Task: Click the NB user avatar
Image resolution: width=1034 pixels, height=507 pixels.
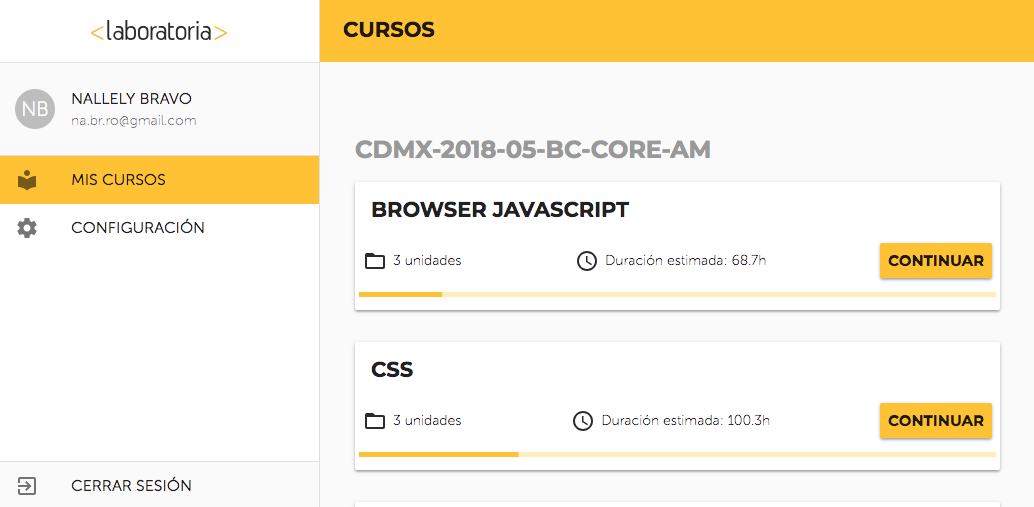Action: (x=34, y=109)
